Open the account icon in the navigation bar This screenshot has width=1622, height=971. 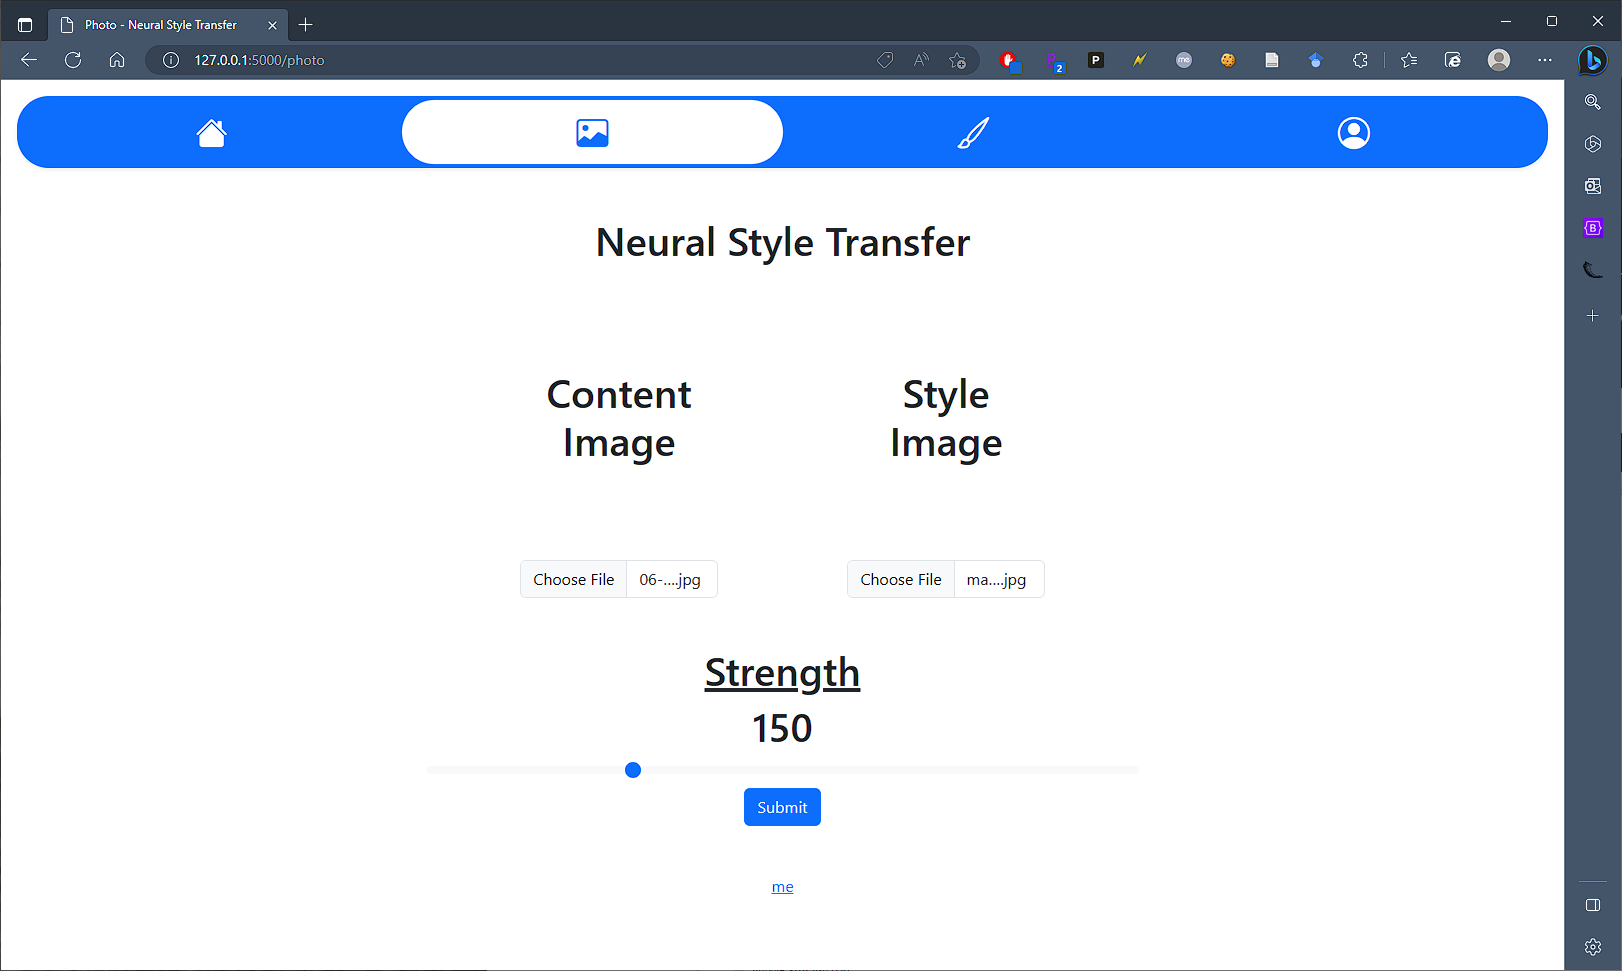click(x=1353, y=131)
